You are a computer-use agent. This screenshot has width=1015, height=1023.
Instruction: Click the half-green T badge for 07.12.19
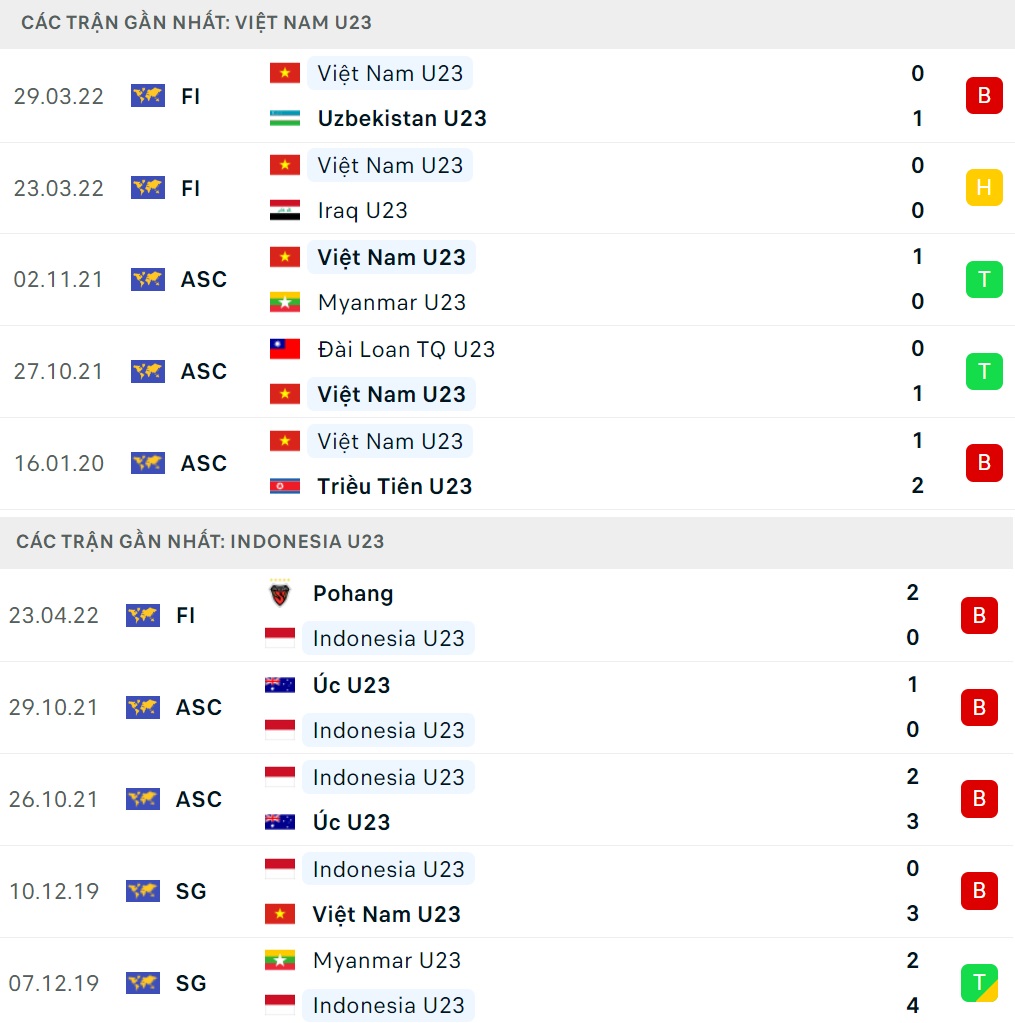point(979,983)
